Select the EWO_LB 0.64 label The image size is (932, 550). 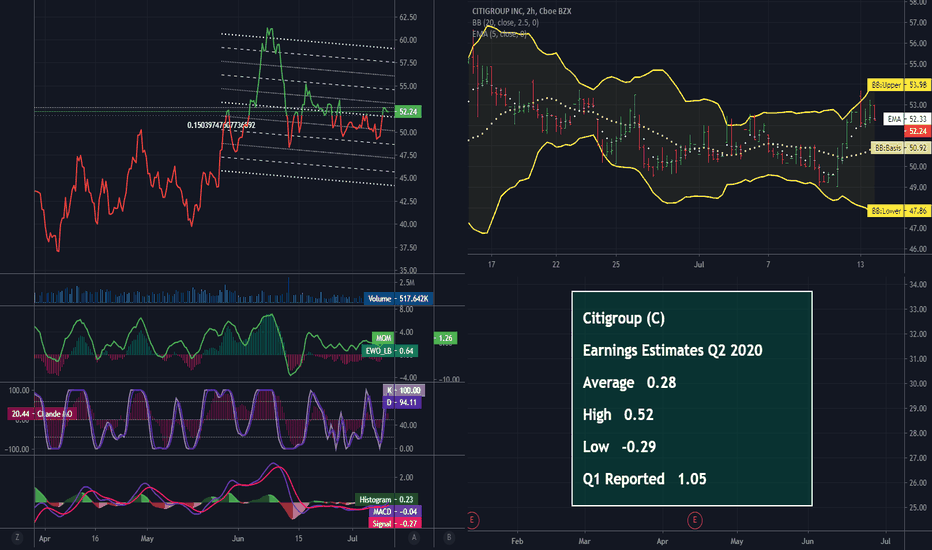coord(390,351)
